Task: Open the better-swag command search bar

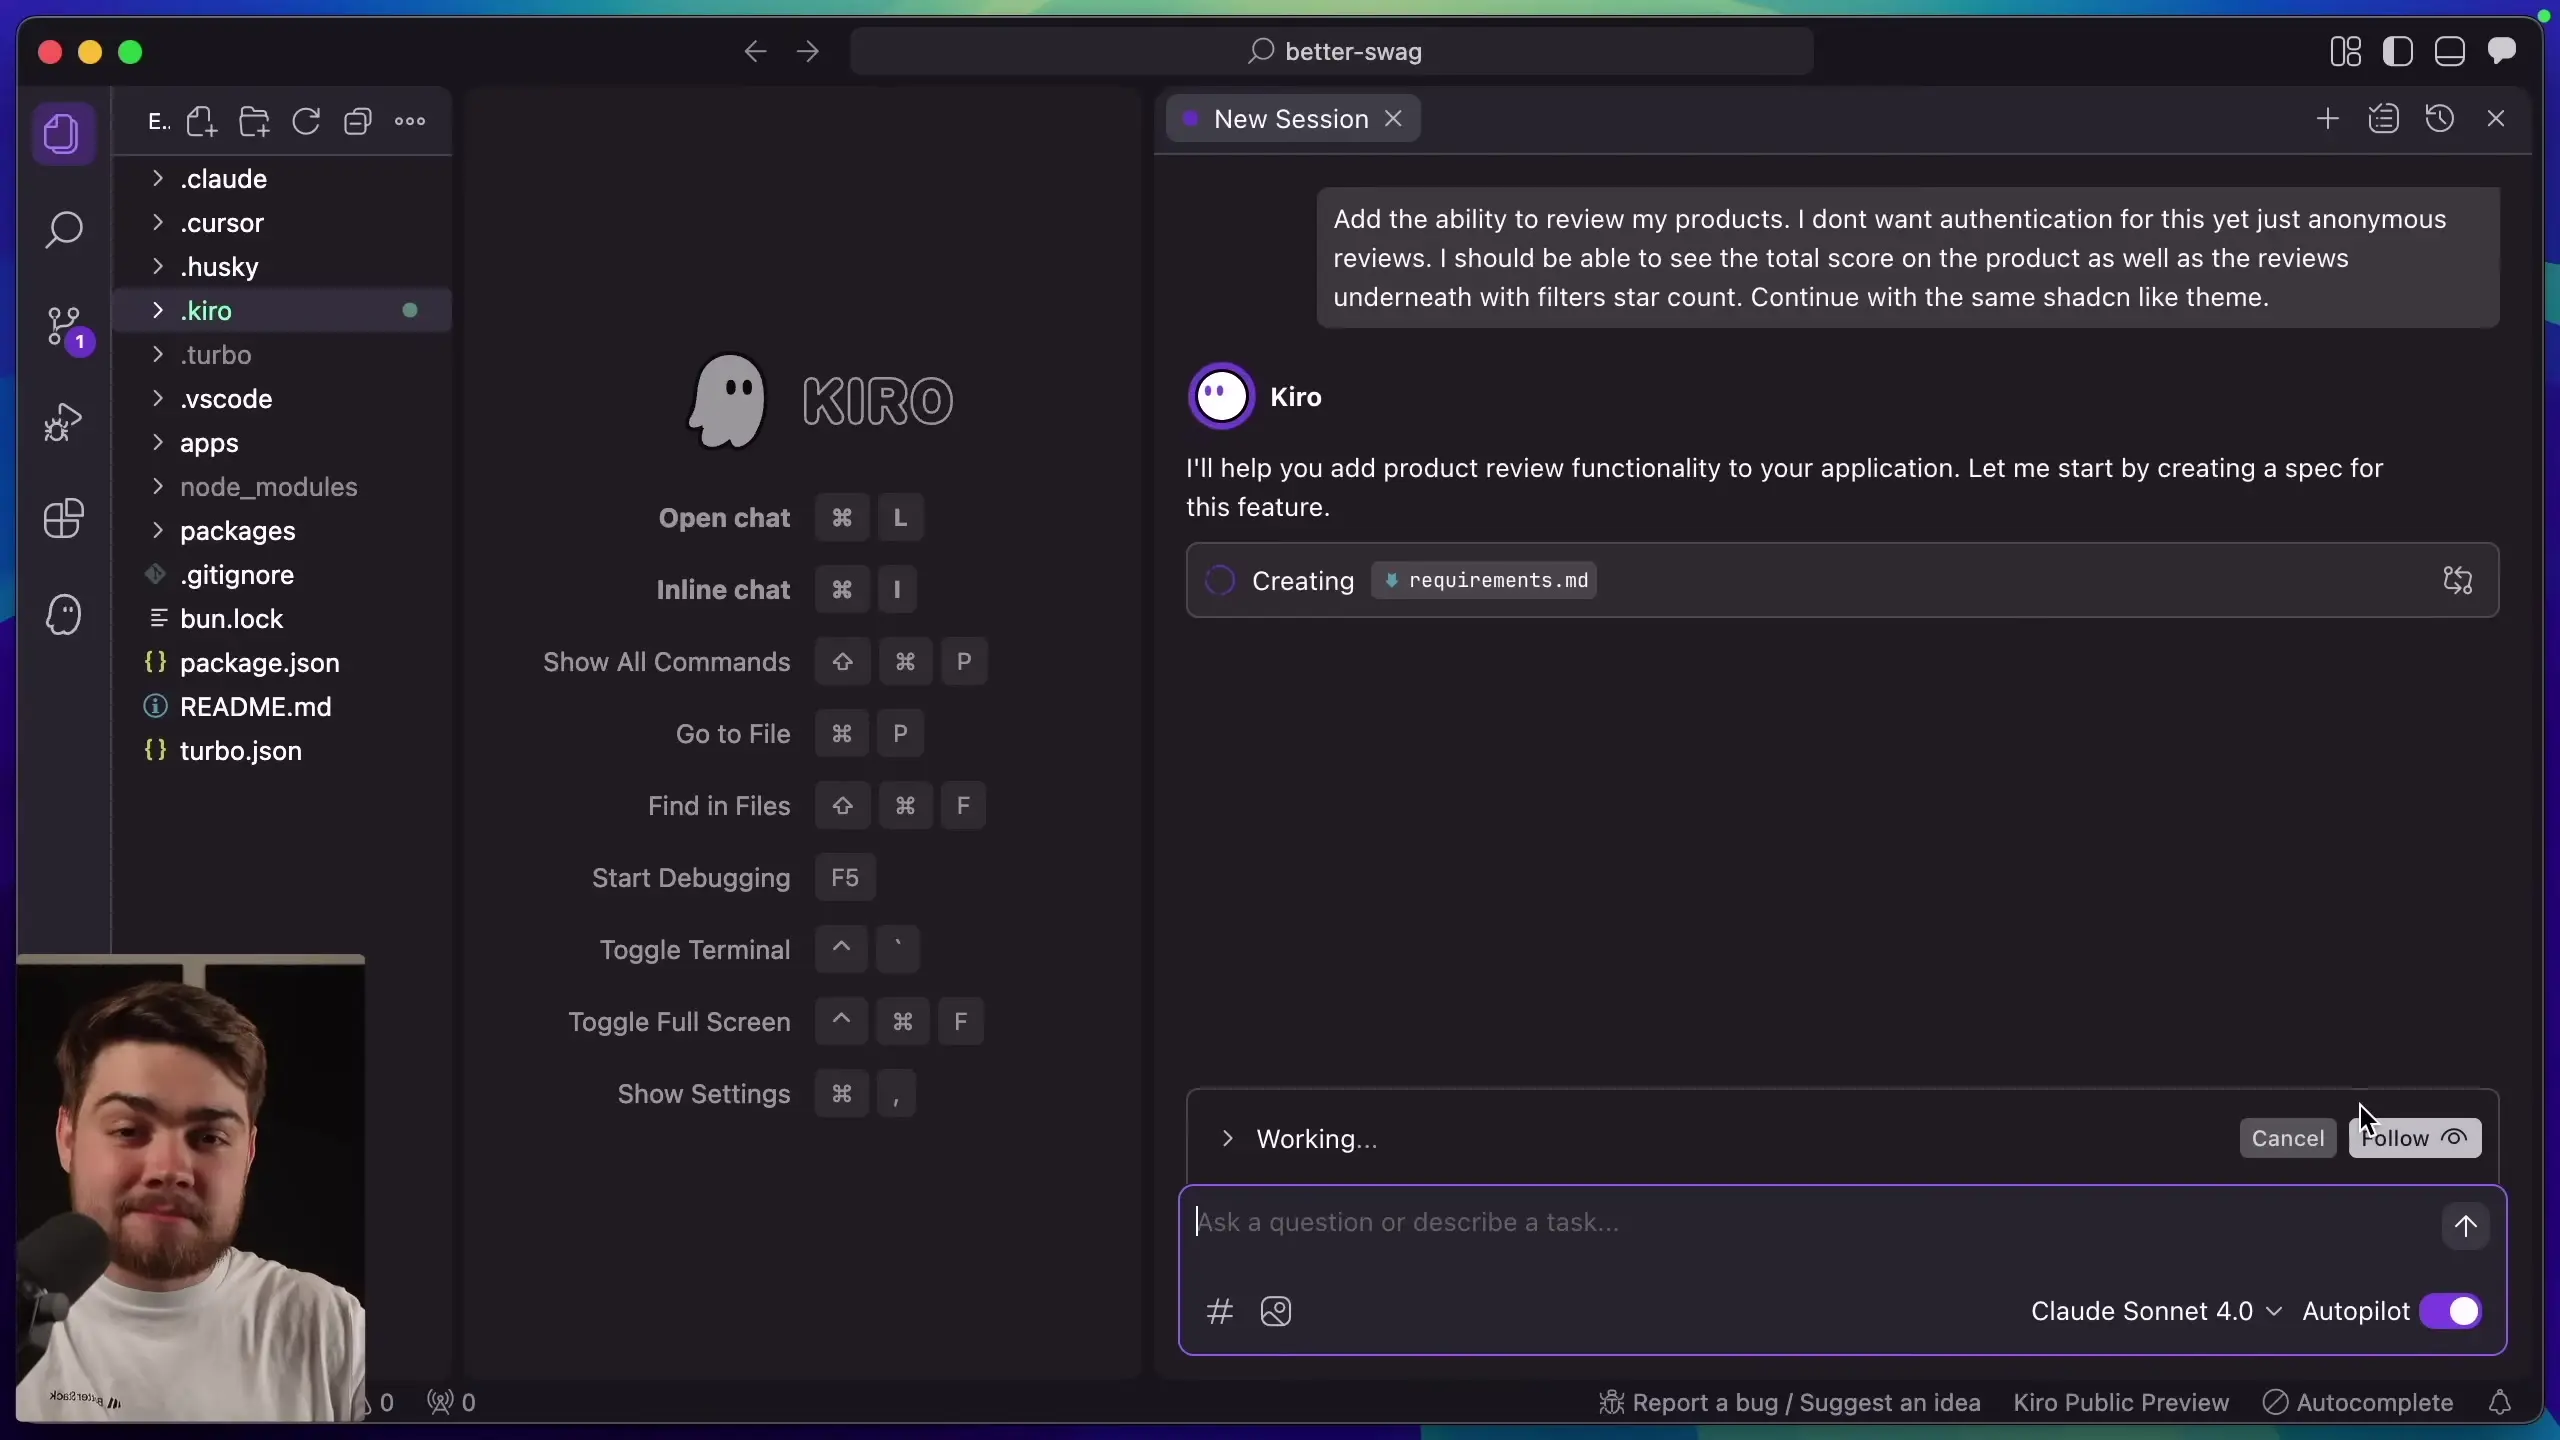Action: pos(1332,51)
